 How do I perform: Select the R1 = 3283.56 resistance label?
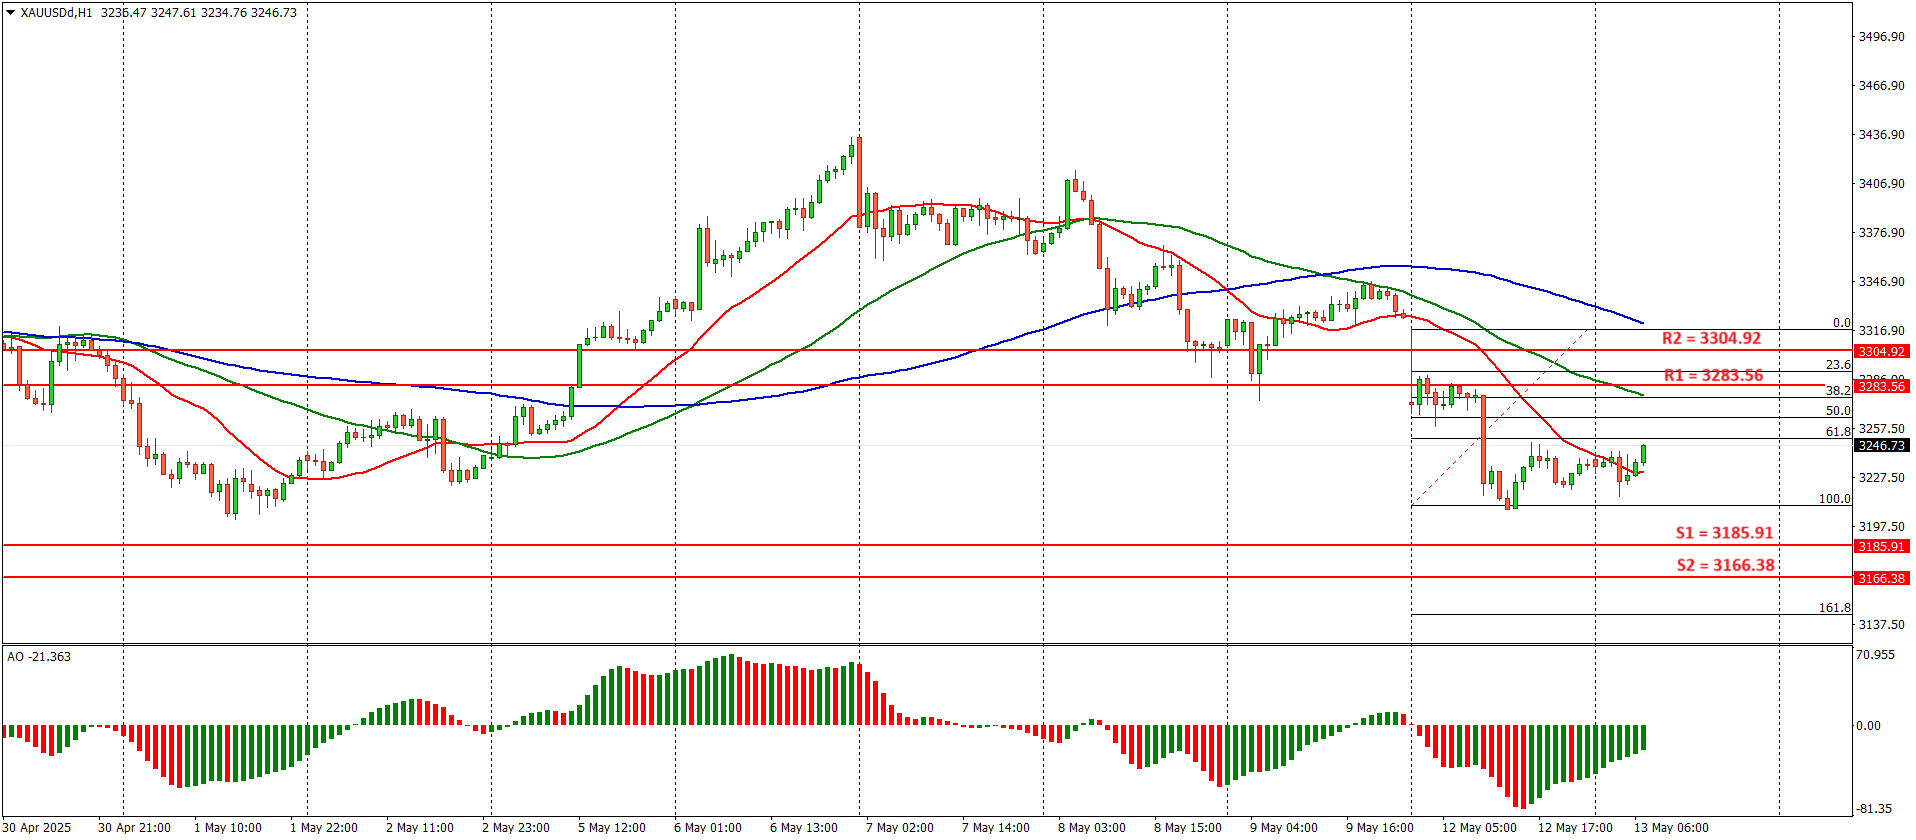click(x=1713, y=375)
